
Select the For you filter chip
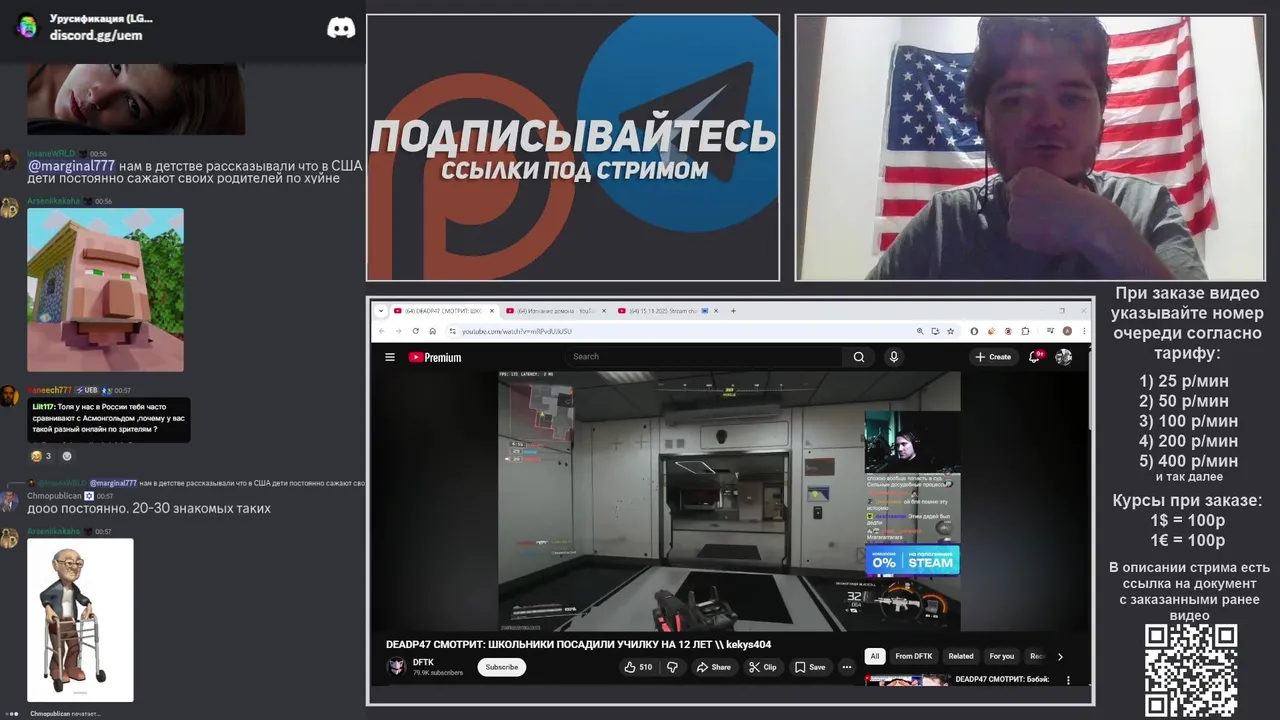pos(1001,657)
